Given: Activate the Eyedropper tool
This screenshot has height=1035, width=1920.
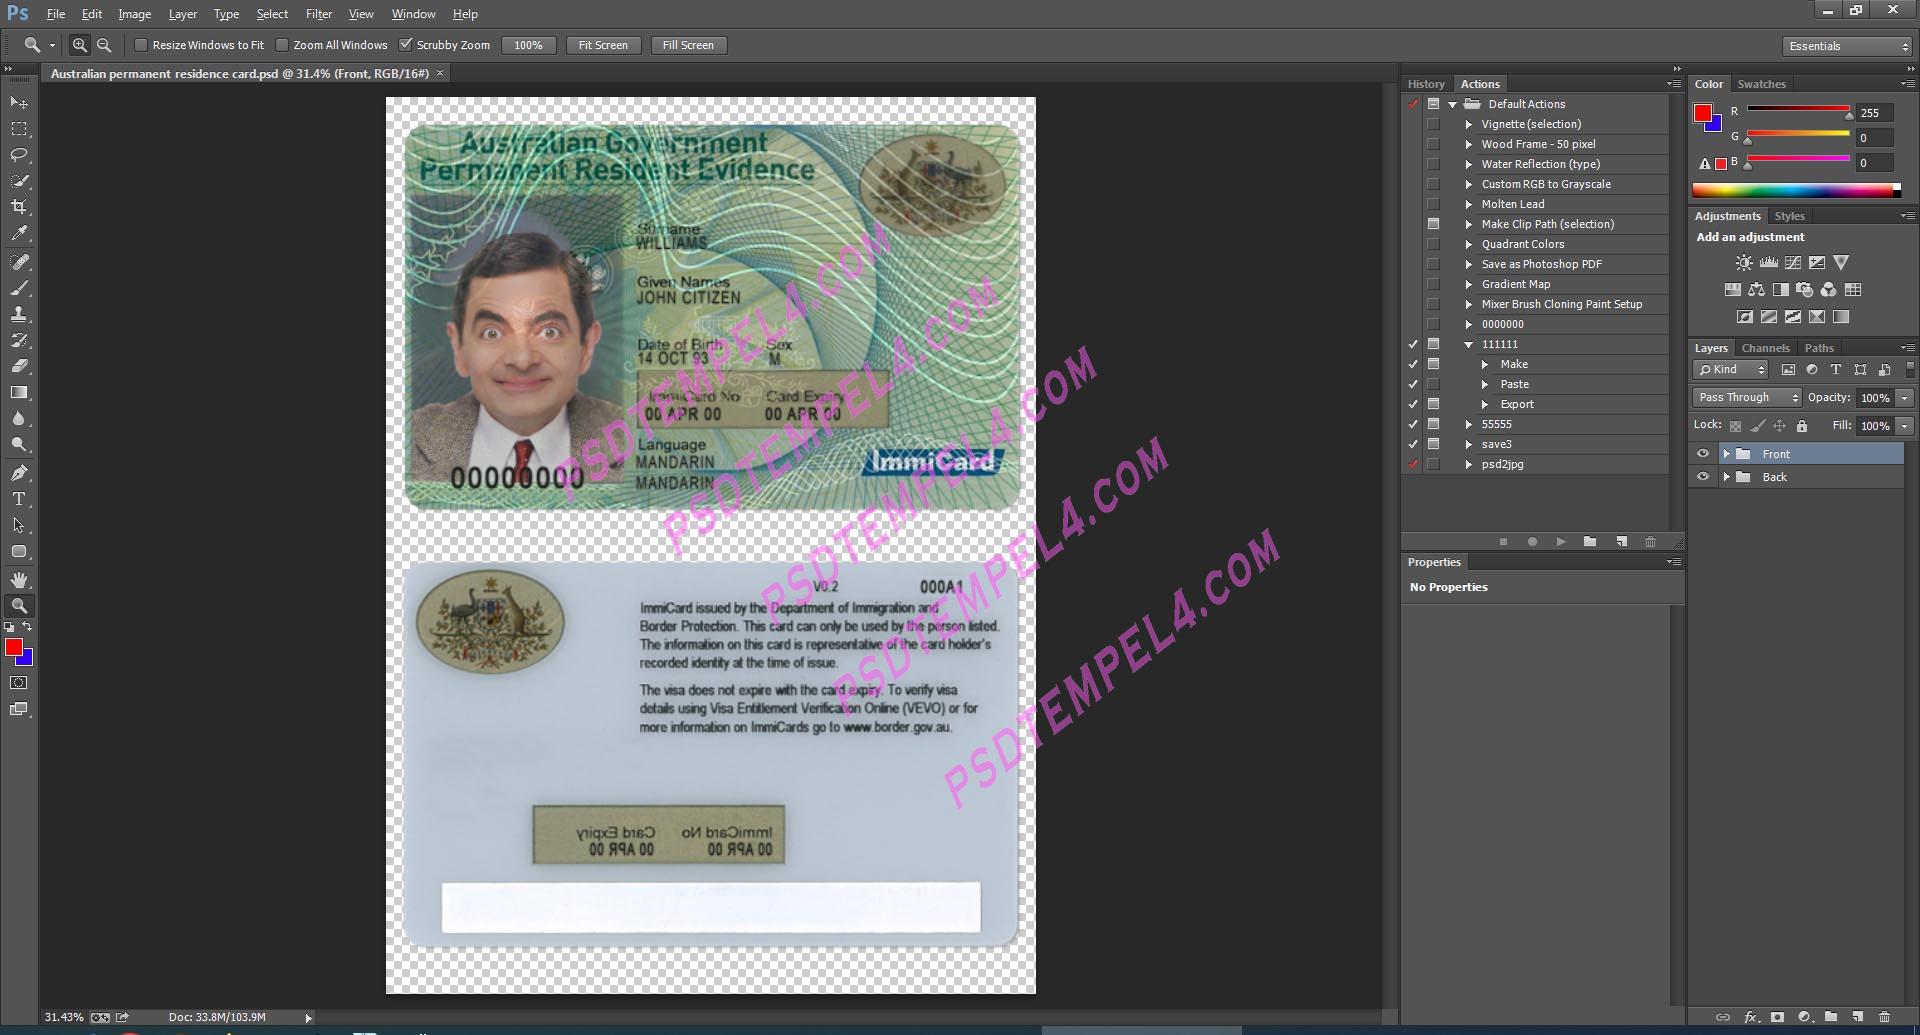Looking at the screenshot, I should 19,234.
